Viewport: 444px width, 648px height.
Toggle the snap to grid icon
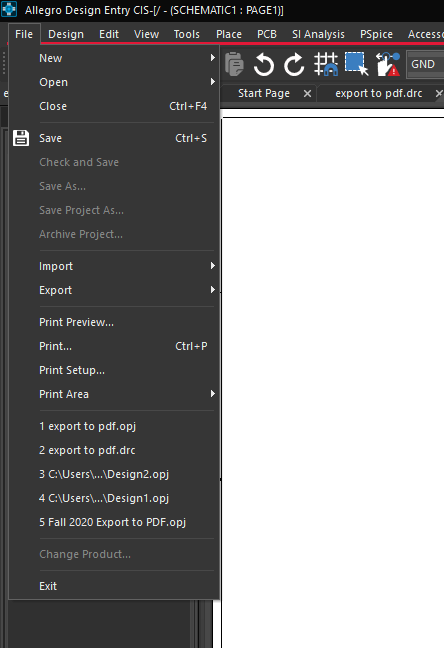(326, 64)
